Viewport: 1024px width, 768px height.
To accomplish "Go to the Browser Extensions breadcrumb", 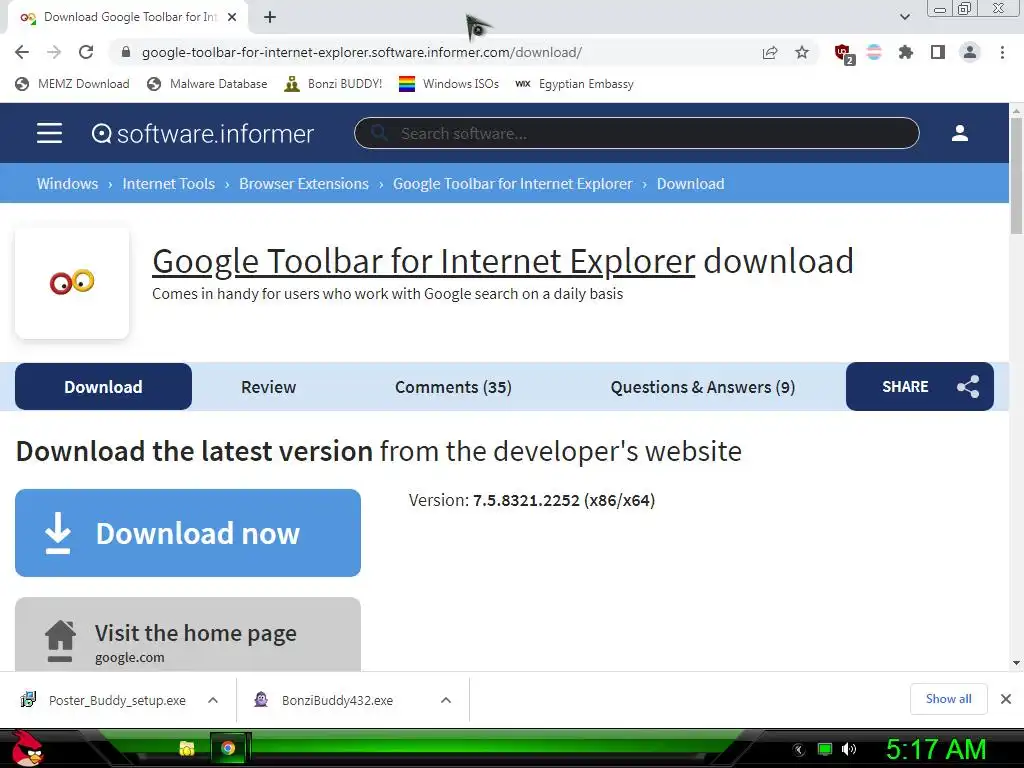I will [304, 184].
